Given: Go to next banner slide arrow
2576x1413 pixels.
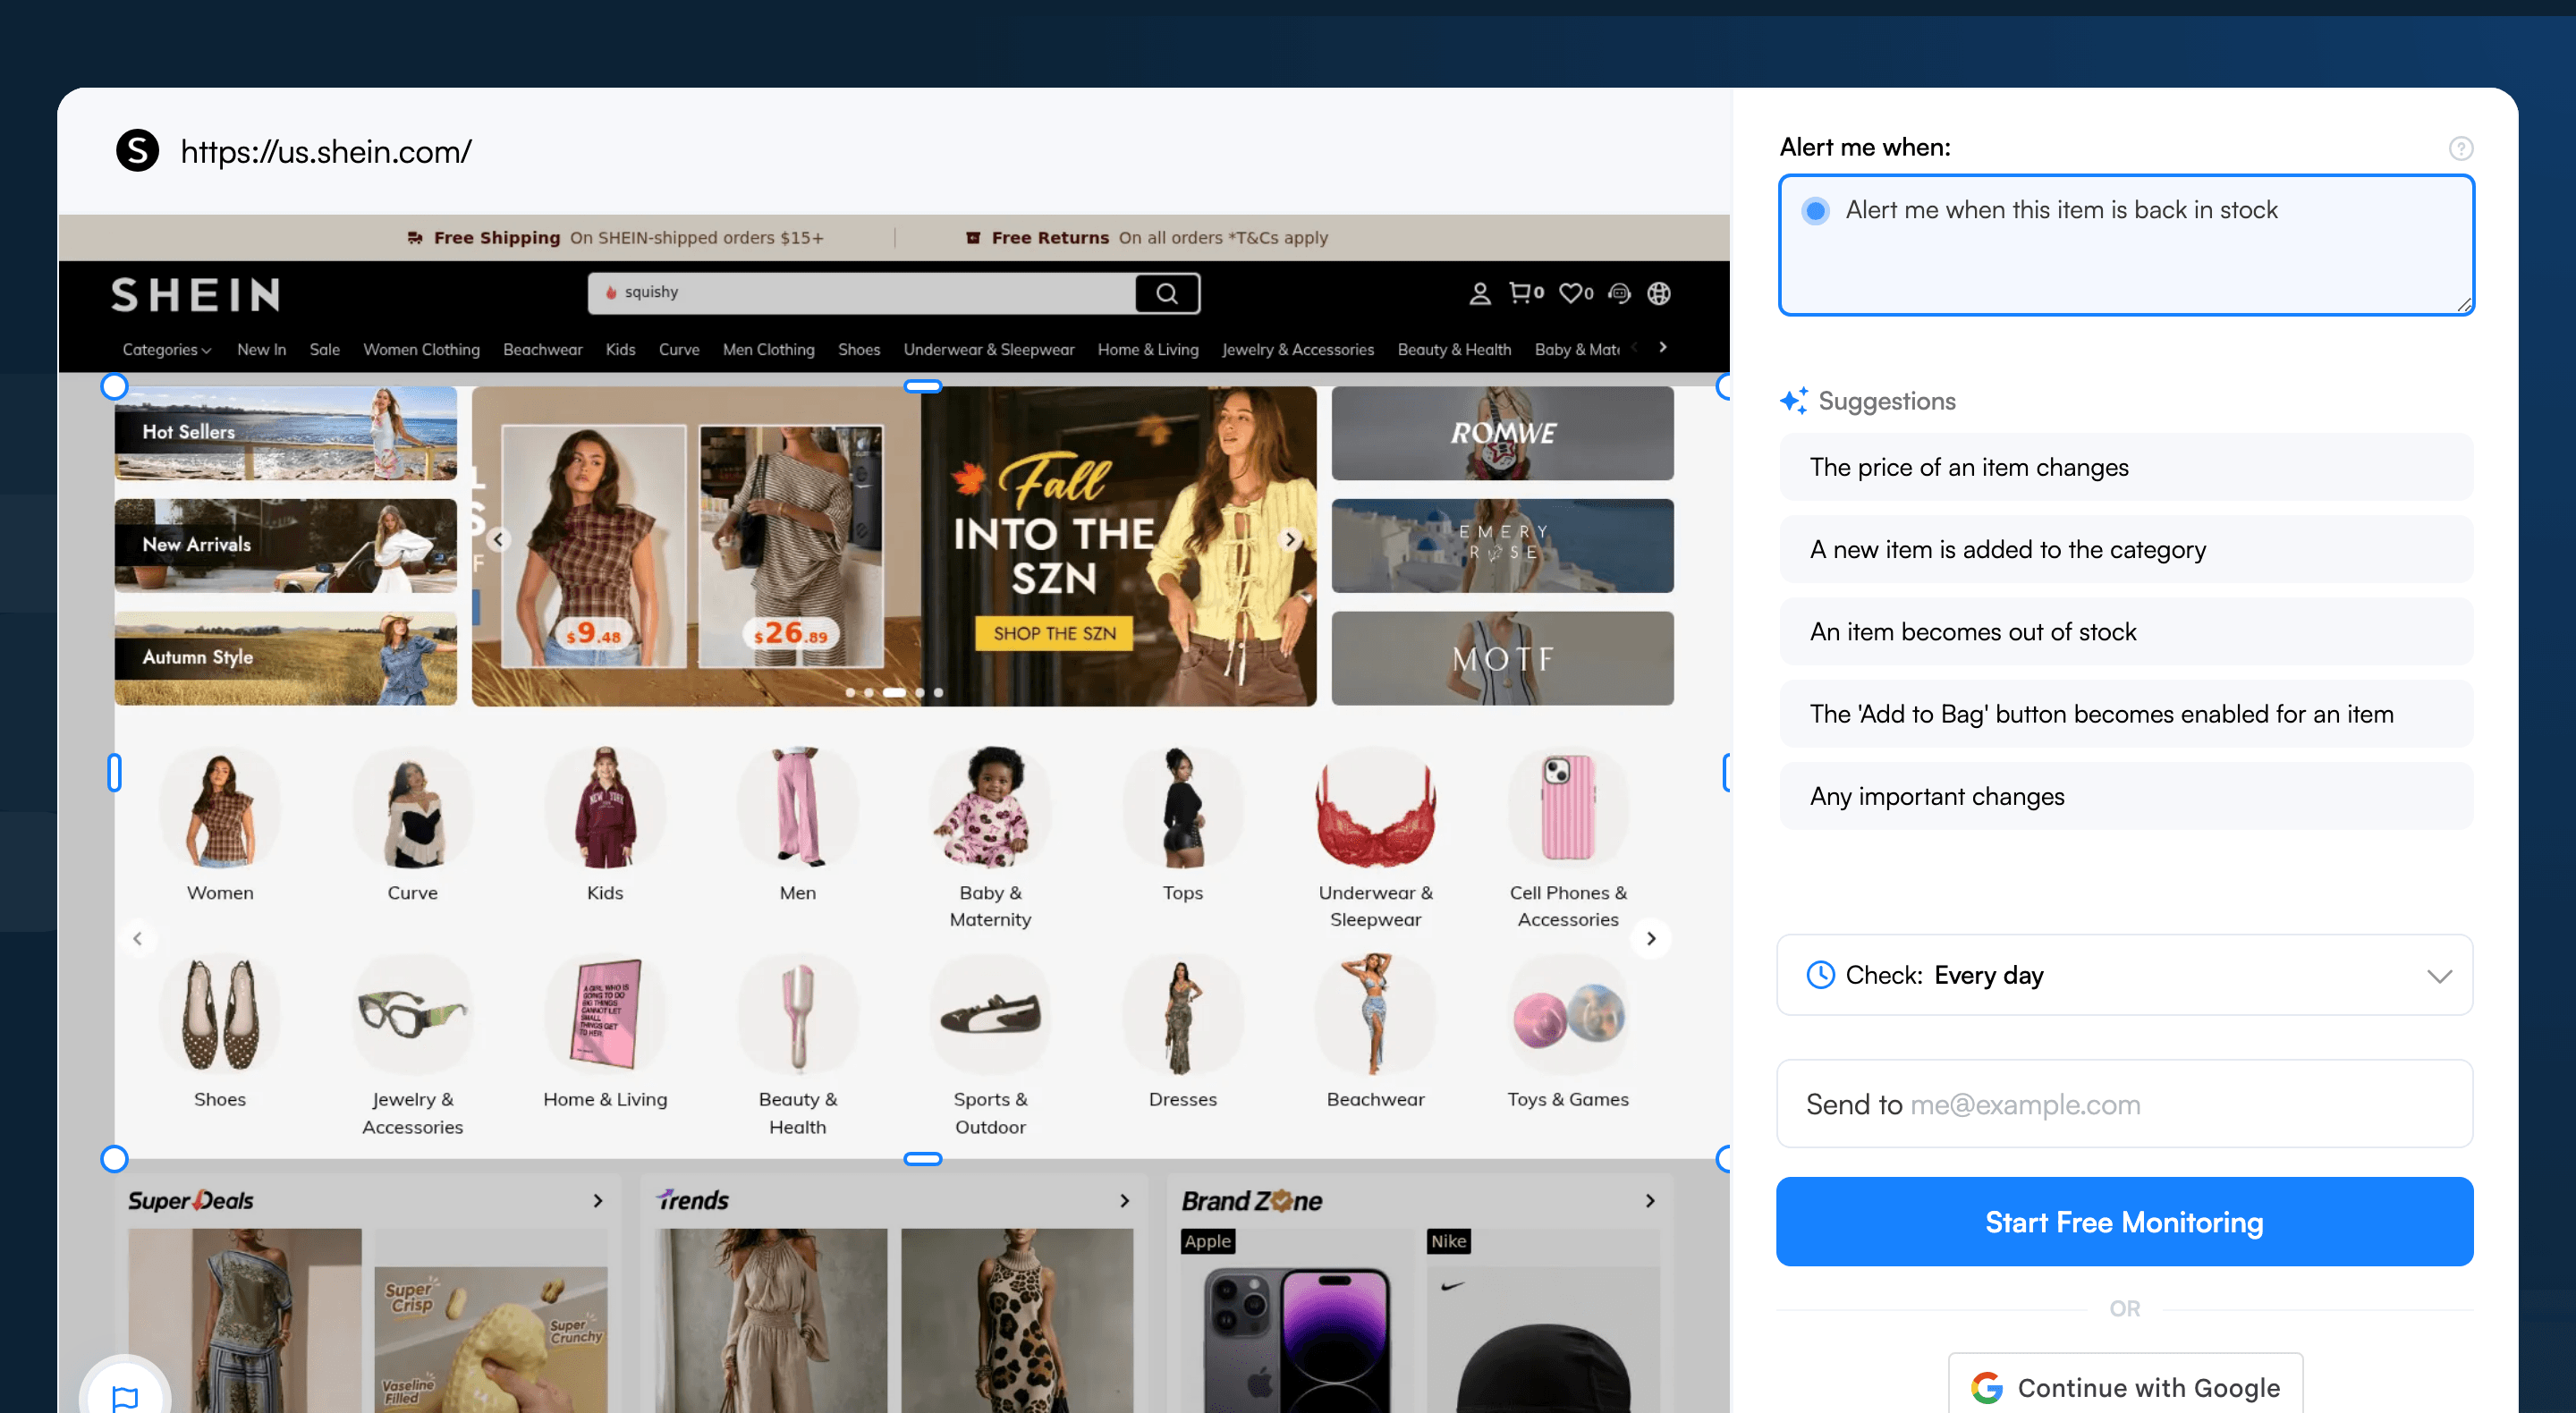Looking at the screenshot, I should (1290, 540).
